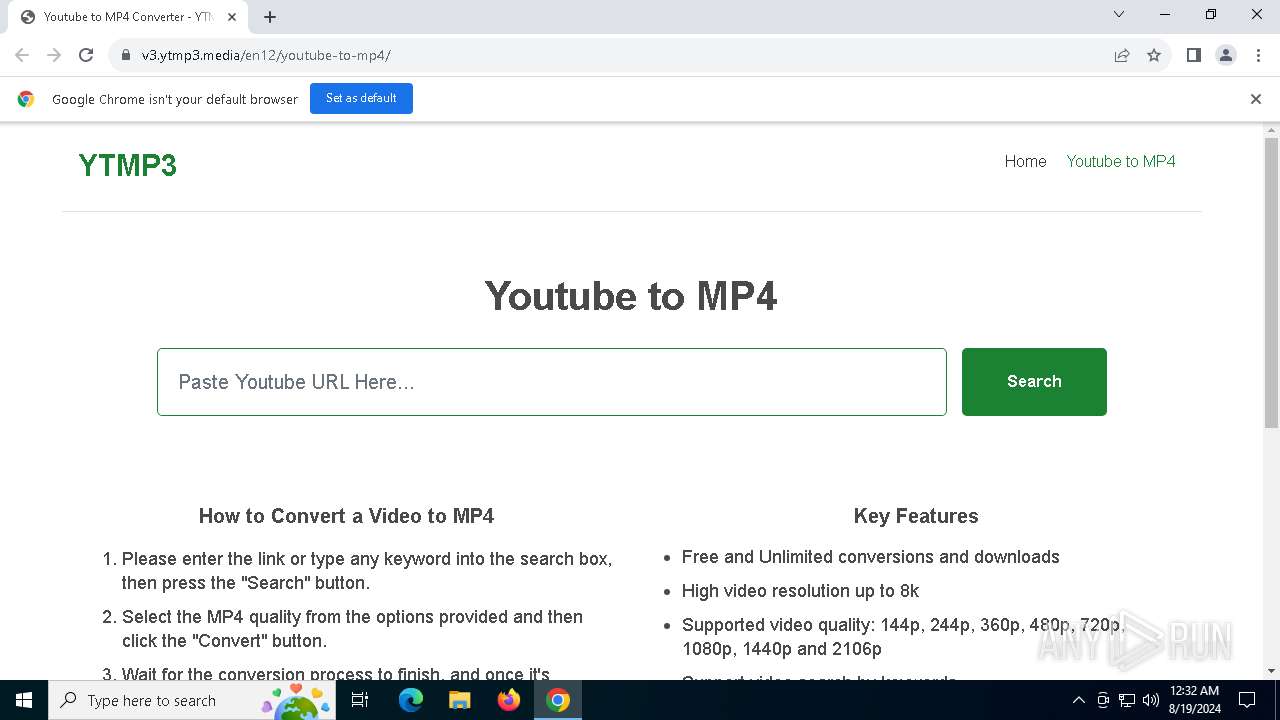1280x720 pixels.
Task: Click the Windows search bar earth-hearts icon
Action: [x=296, y=701]
